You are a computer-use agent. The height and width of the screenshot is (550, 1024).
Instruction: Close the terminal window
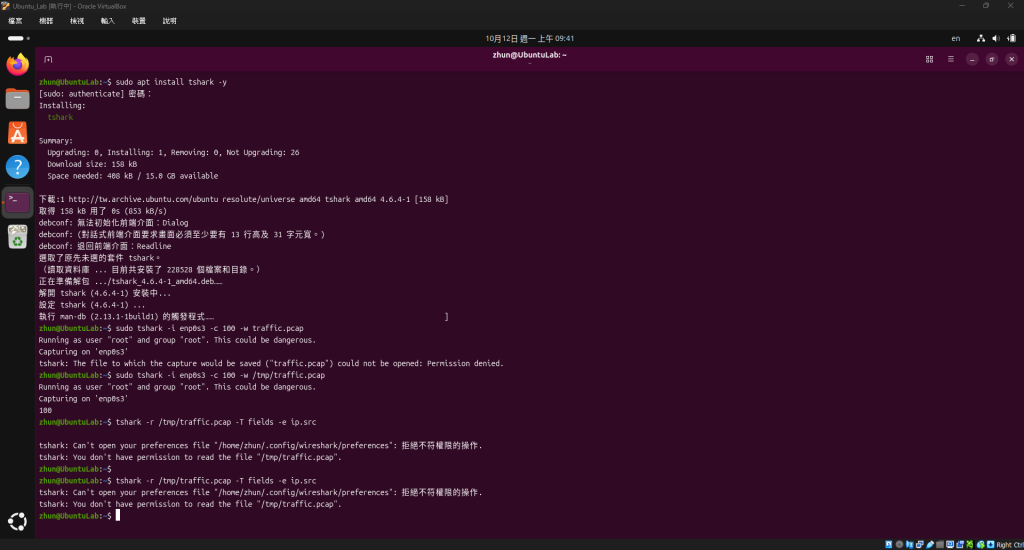[1012, 59]
